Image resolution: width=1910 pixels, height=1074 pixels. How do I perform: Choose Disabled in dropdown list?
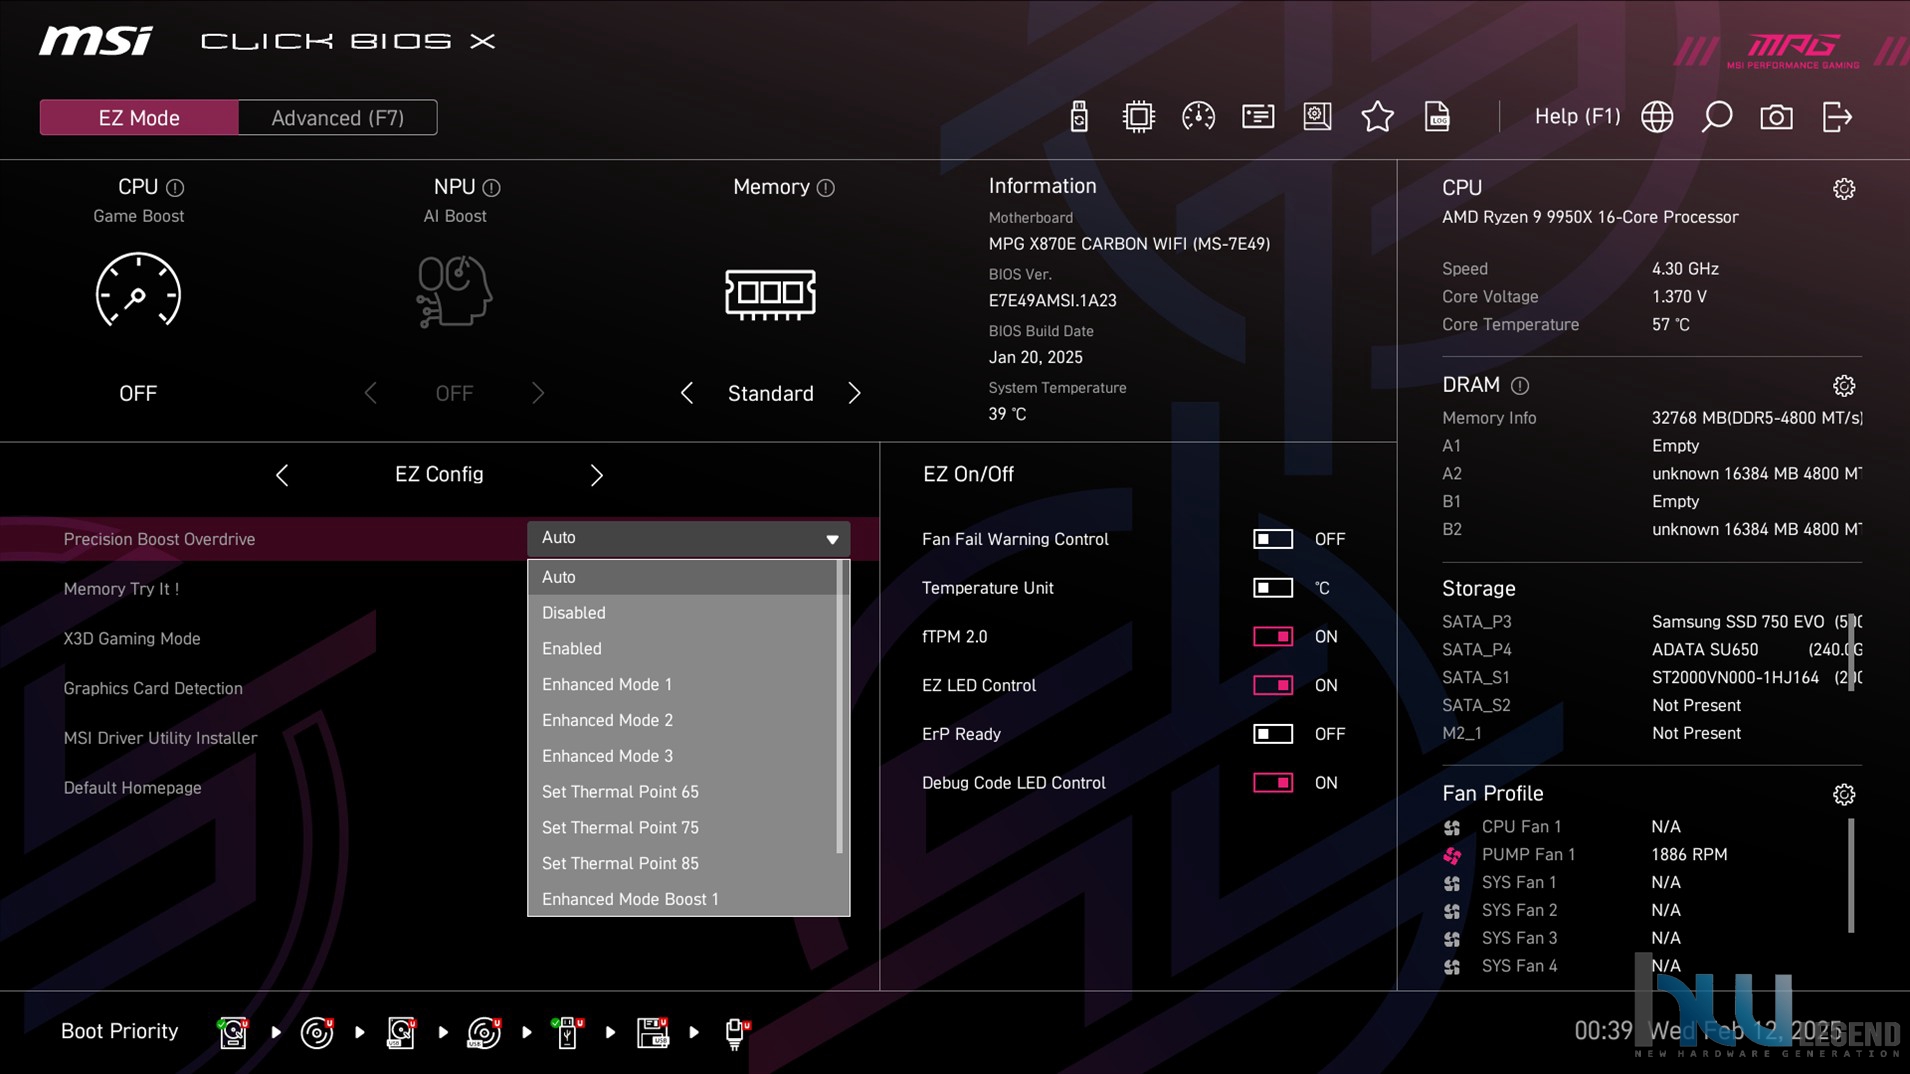click(x=682, y=613)
